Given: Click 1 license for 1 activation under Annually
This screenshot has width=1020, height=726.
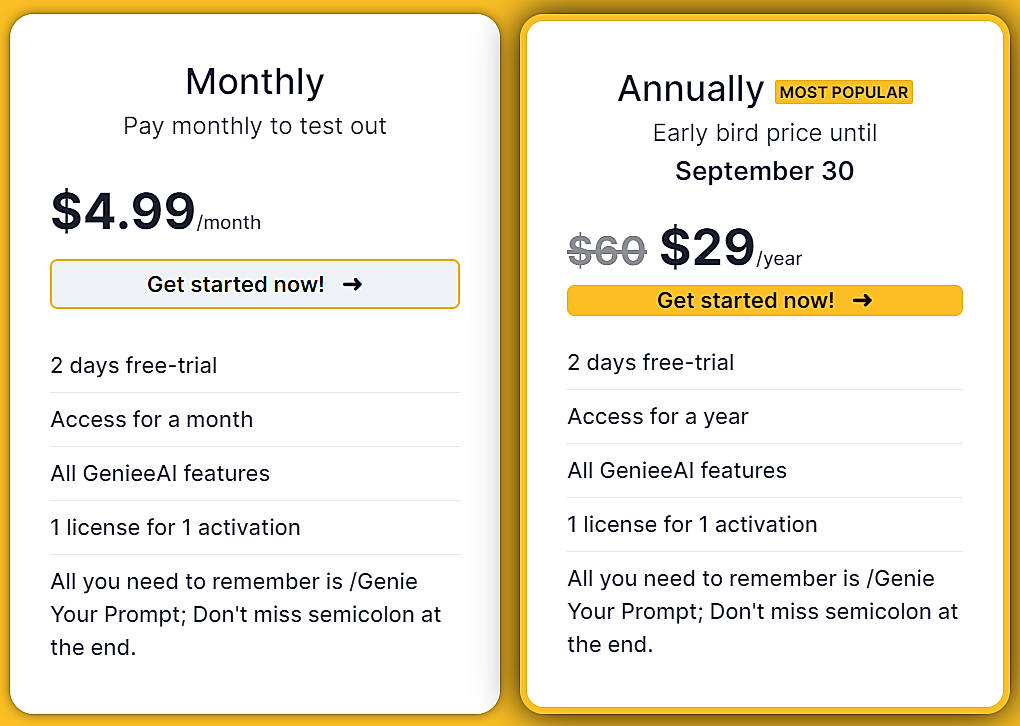Looking at the screenshot, I should [x=692, y=524].
